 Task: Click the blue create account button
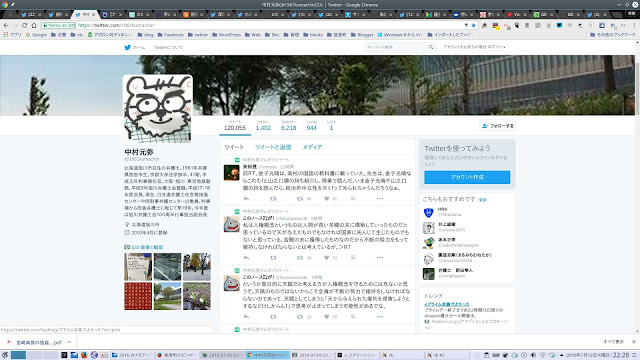coord(467,177)
